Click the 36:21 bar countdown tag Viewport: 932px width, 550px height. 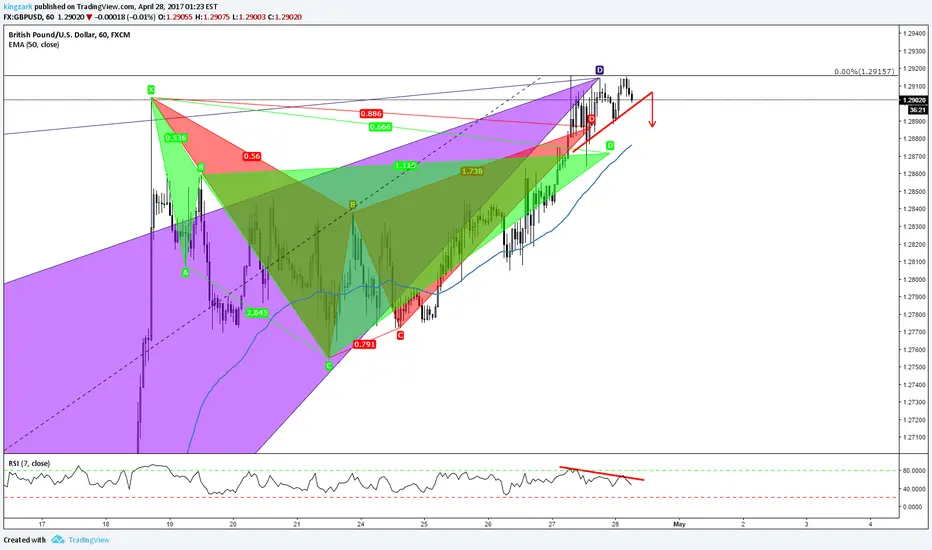[917, 110]
